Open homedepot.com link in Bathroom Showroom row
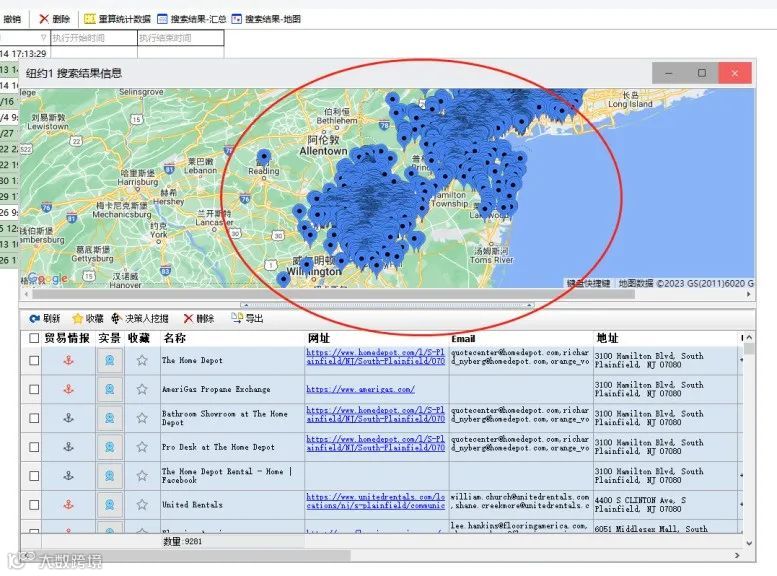Screen dimensions: 777x576 click(375, 414)
